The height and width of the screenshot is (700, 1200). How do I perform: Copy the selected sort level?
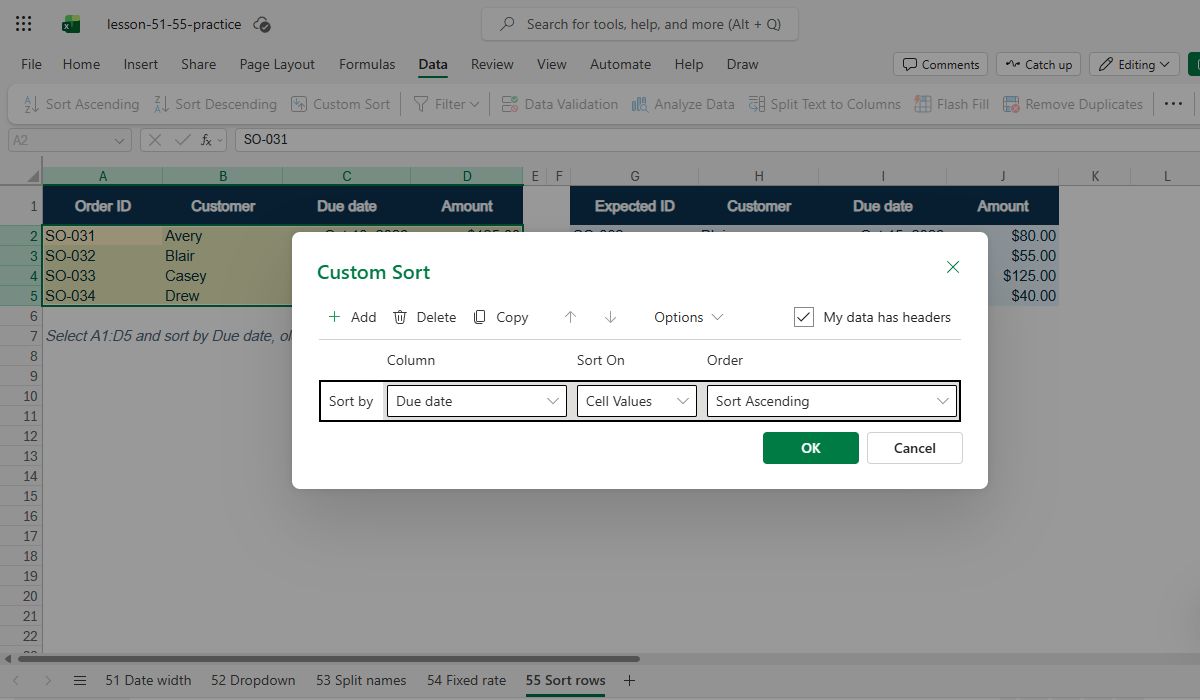point(500,317)
